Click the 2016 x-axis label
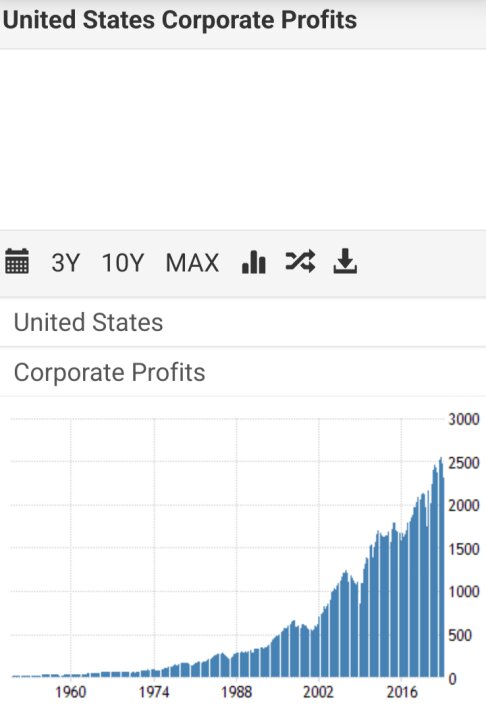Screen dimensions: 486x720 (x=401, y=692)
